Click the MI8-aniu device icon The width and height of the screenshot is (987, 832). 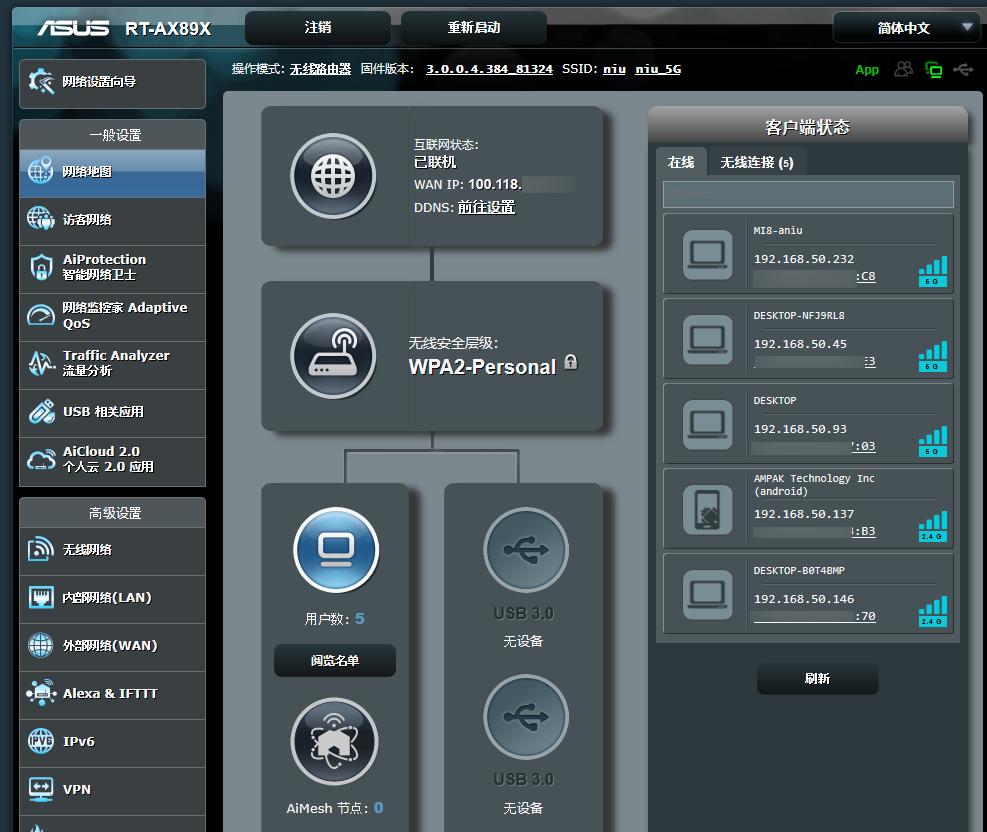(x=708, y=254)
